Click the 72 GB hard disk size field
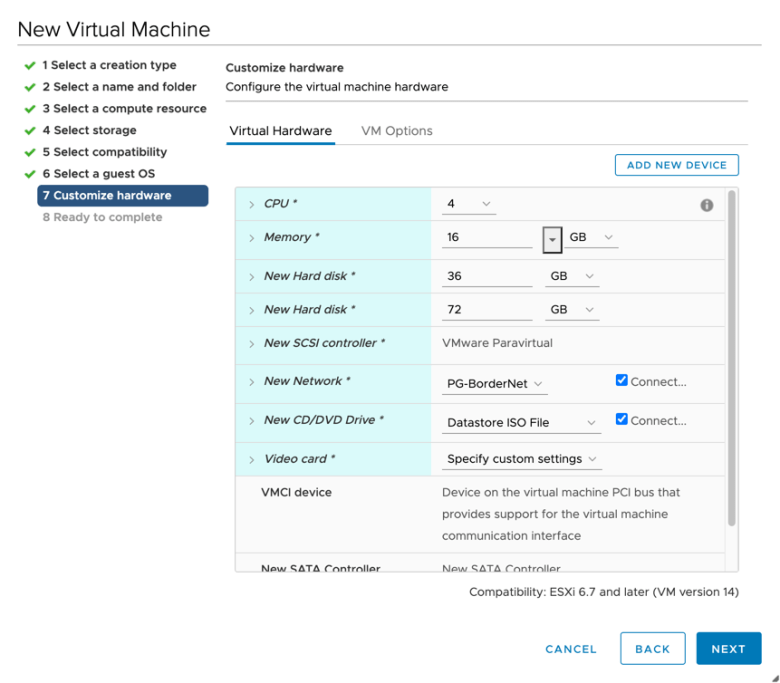 [x=486, y=310]
